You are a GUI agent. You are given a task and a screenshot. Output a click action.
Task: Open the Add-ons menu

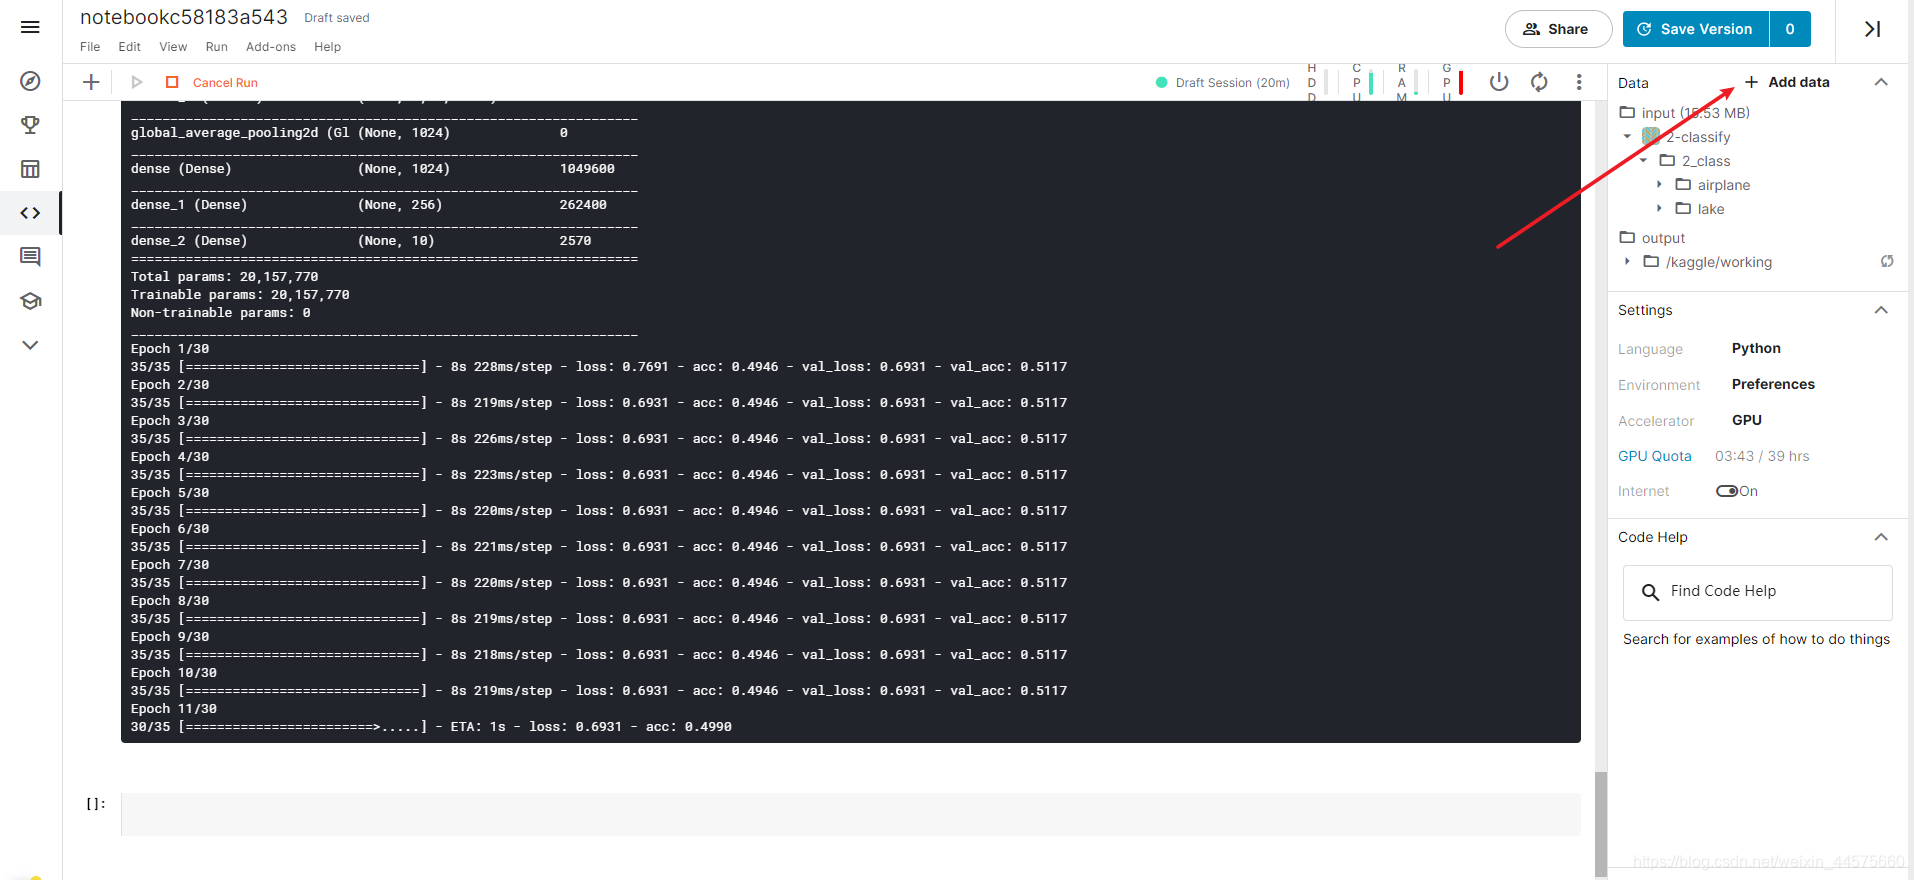pos(271,47)
